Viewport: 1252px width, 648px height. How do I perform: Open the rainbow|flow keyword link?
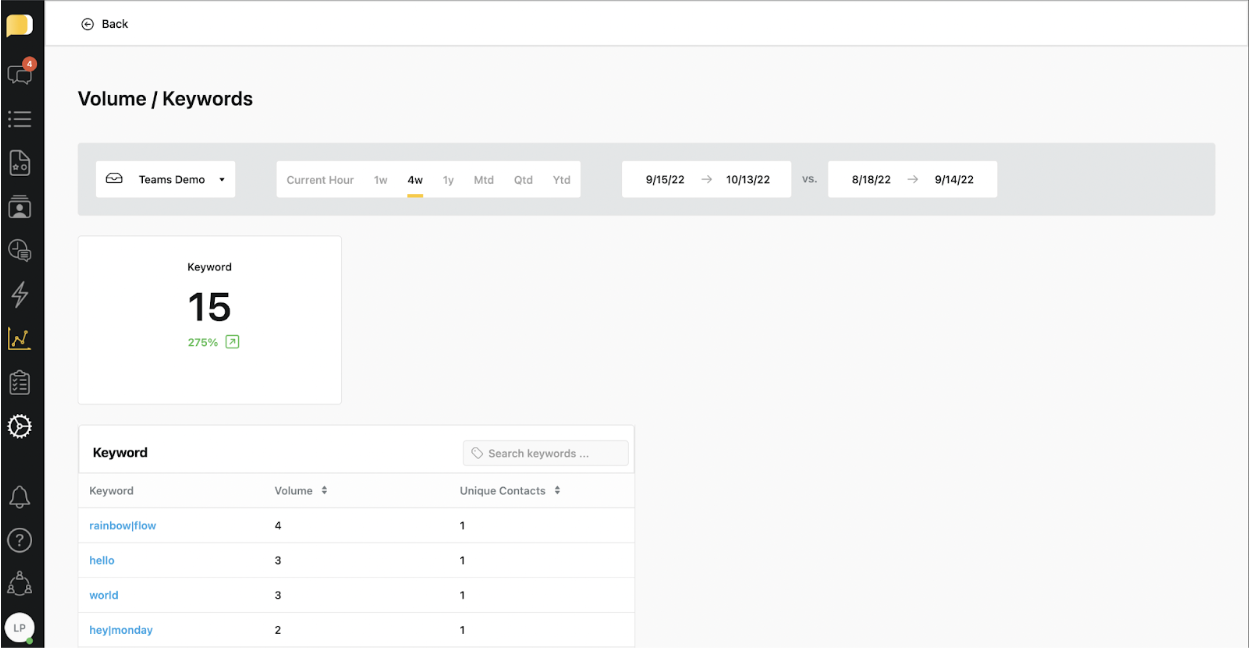click(123, 526)
